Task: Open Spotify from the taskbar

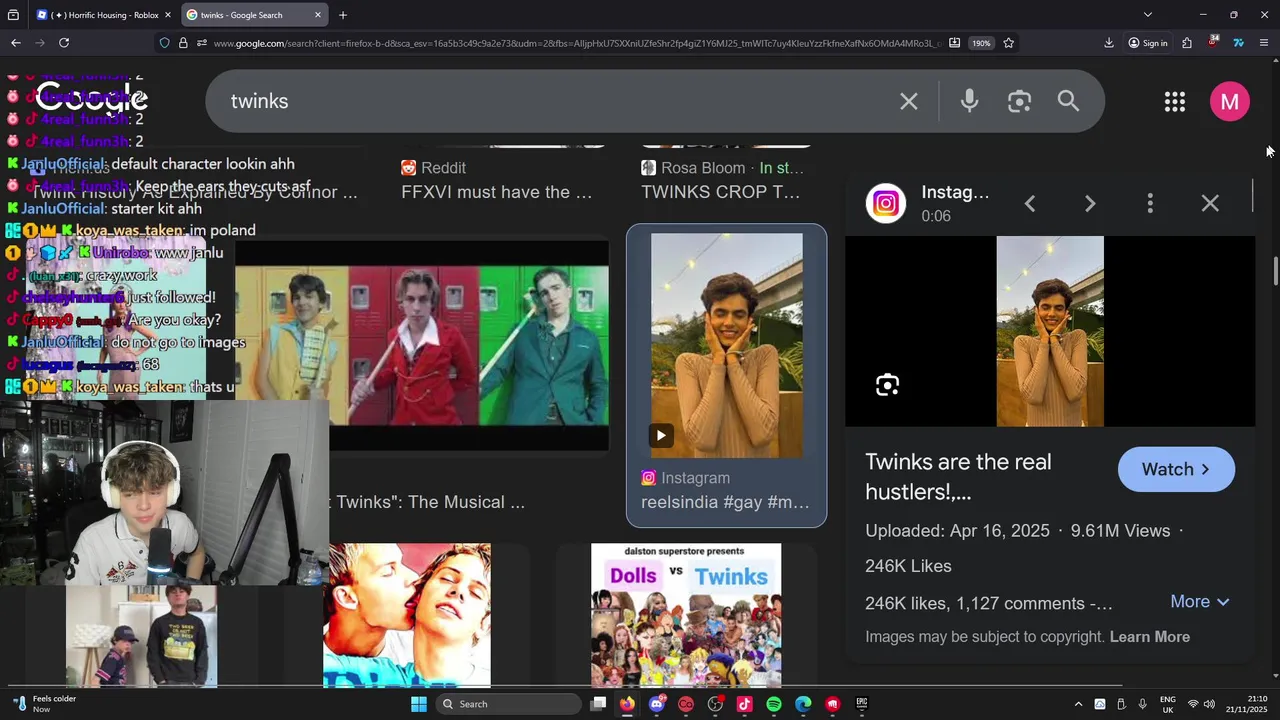Action: pyautogui.click(x=774, y=704)
